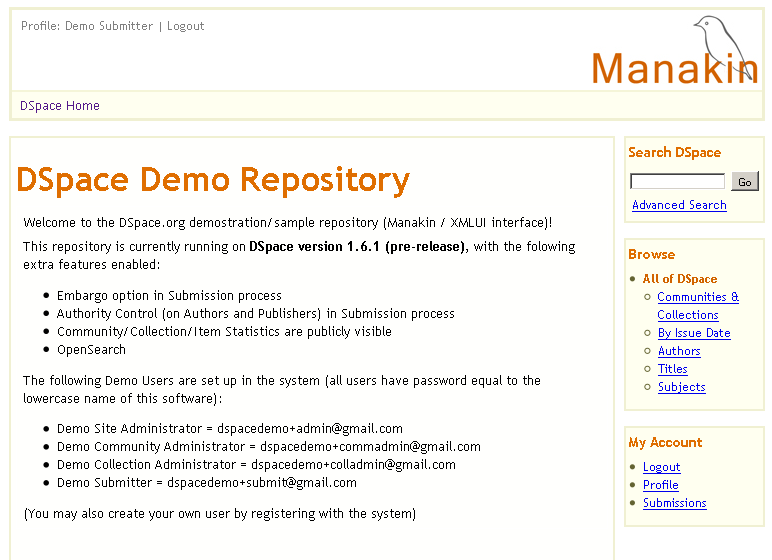This screenshot has width=772, height=560.
Task: Click the All of DSpace browse heading
Action: pos(679,279)
